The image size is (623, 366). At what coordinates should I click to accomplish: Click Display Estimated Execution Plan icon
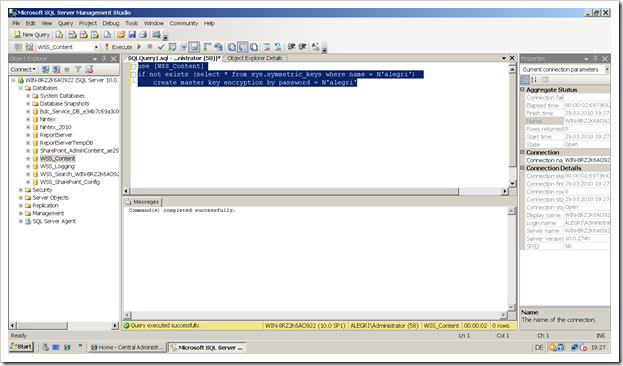coord(172,47)
